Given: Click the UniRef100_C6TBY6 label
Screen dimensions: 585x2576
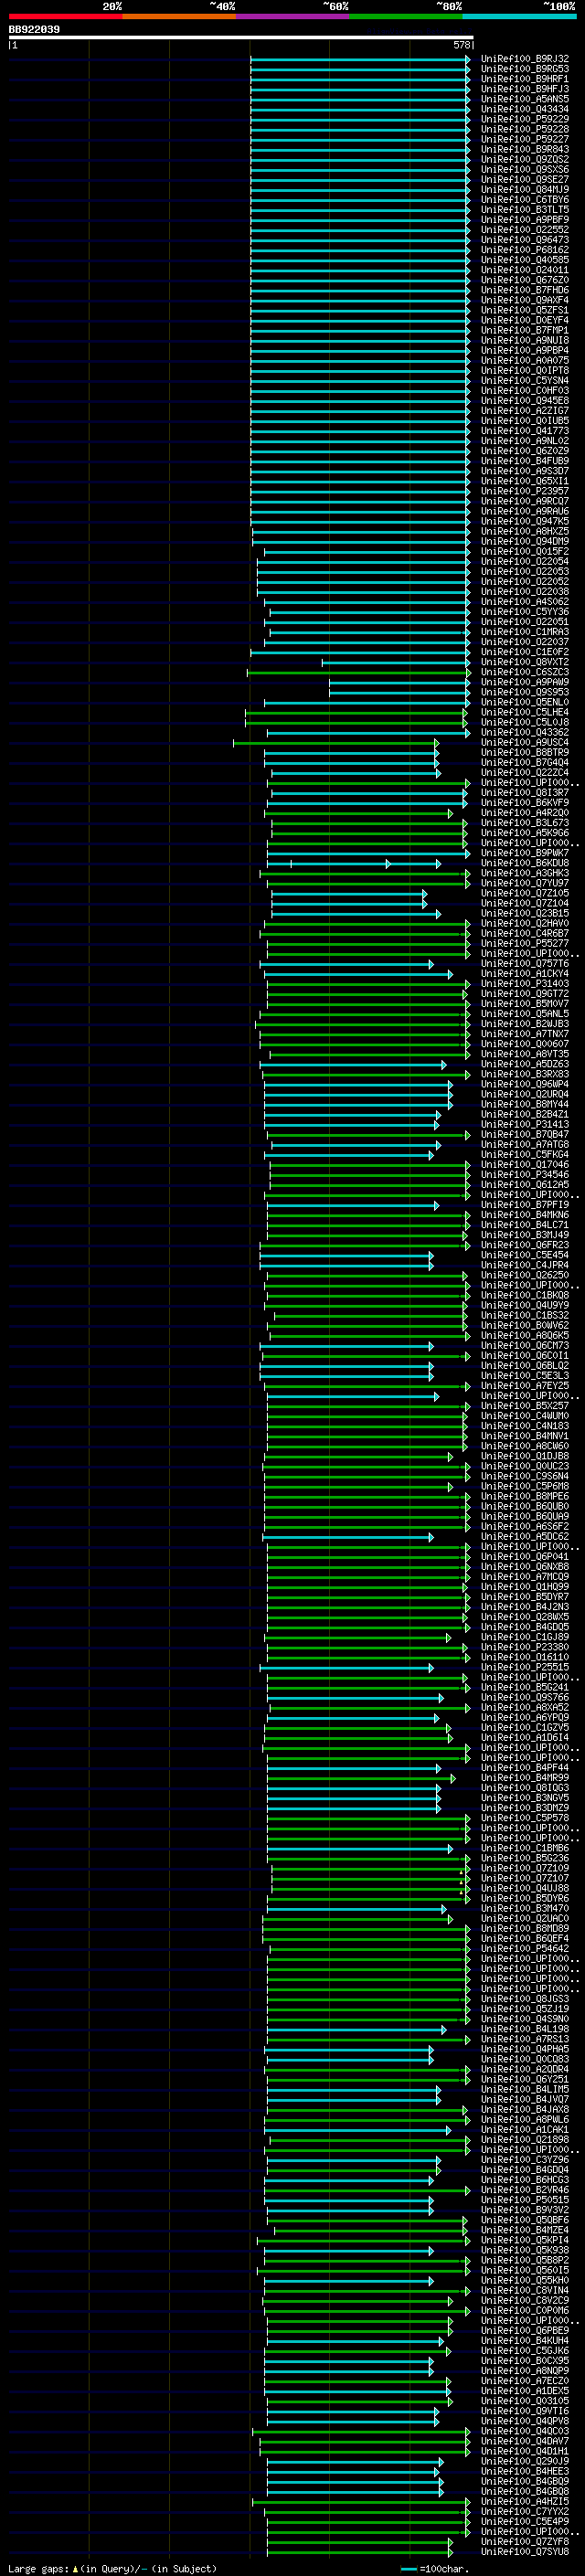Looking at the screenshot, I should pyautogui.click(x=525, y=199).
